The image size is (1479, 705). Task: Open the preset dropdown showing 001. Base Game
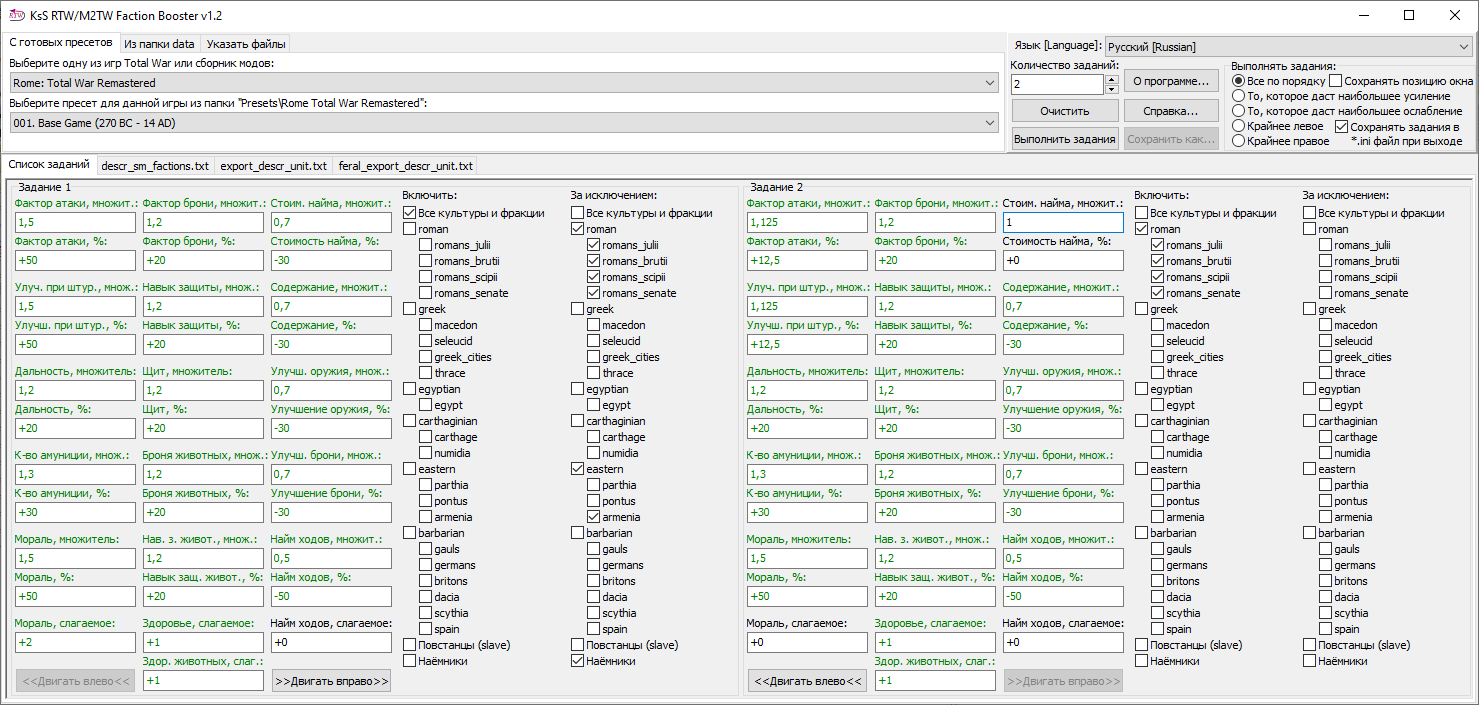[504, 122]
